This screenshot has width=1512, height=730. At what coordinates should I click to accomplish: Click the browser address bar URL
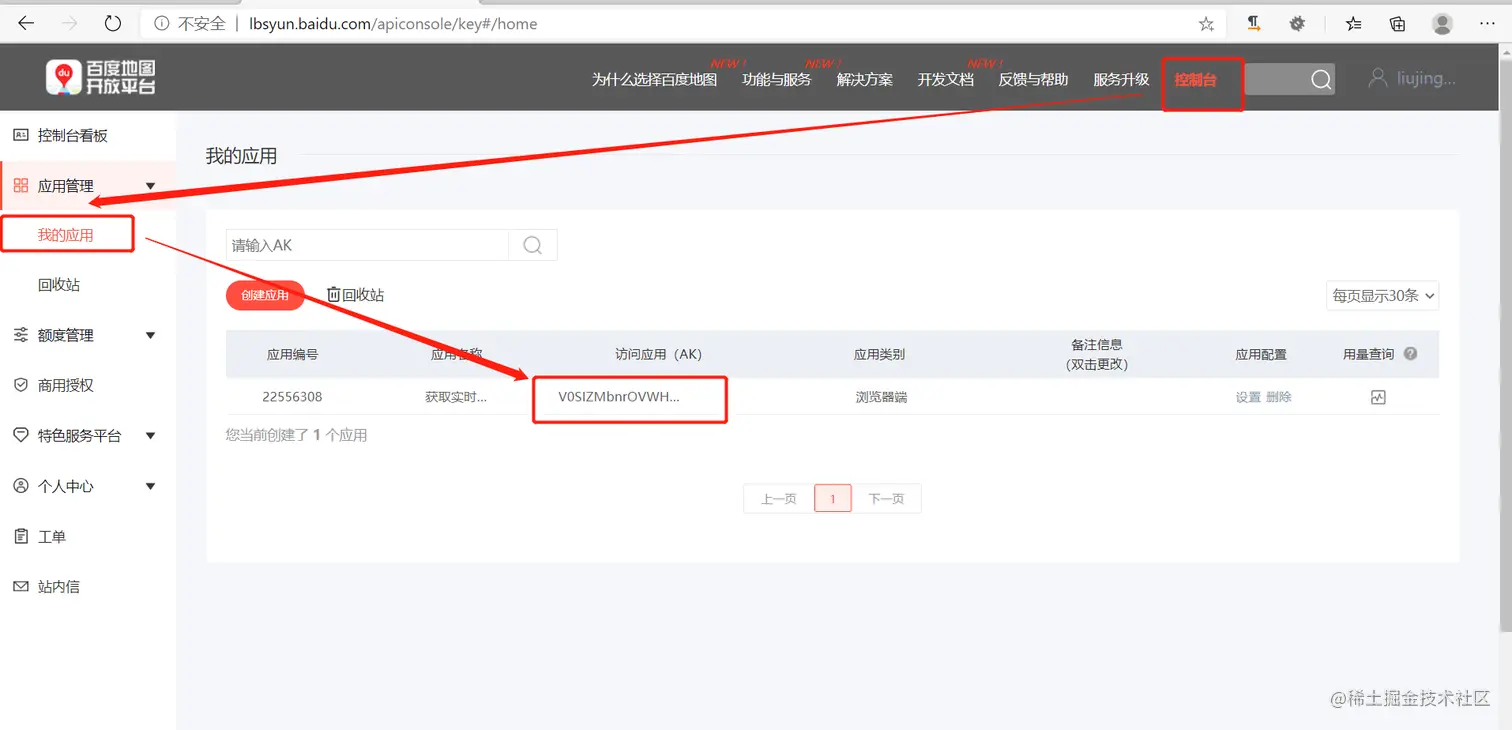point(393,23)
